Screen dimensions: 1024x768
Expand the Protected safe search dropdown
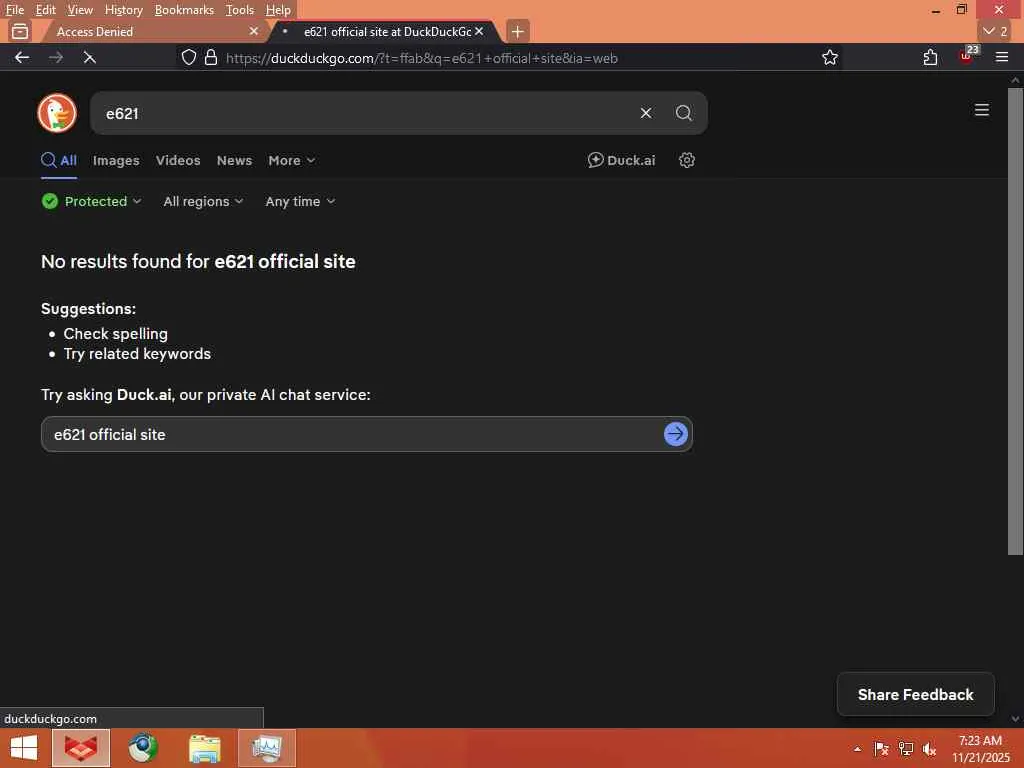tap(91, 201)
